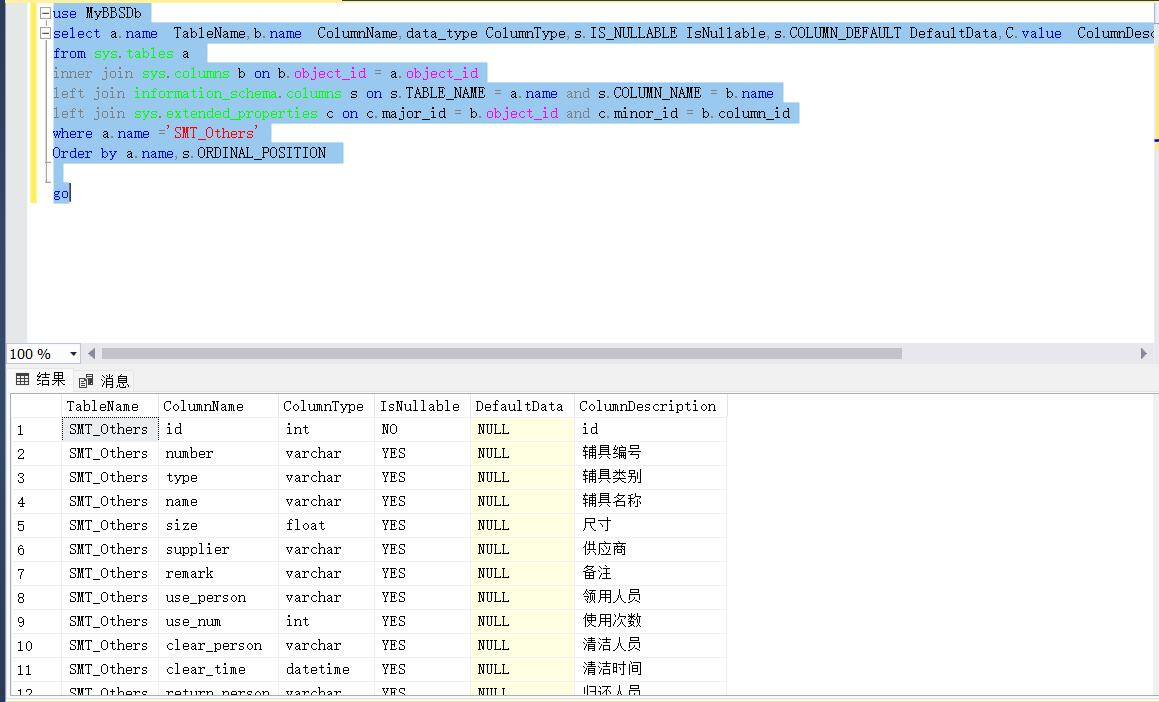Click 'information_schema' in the query
The width and height of the screenshot is (1159, 702).
[x=205, y=93]
